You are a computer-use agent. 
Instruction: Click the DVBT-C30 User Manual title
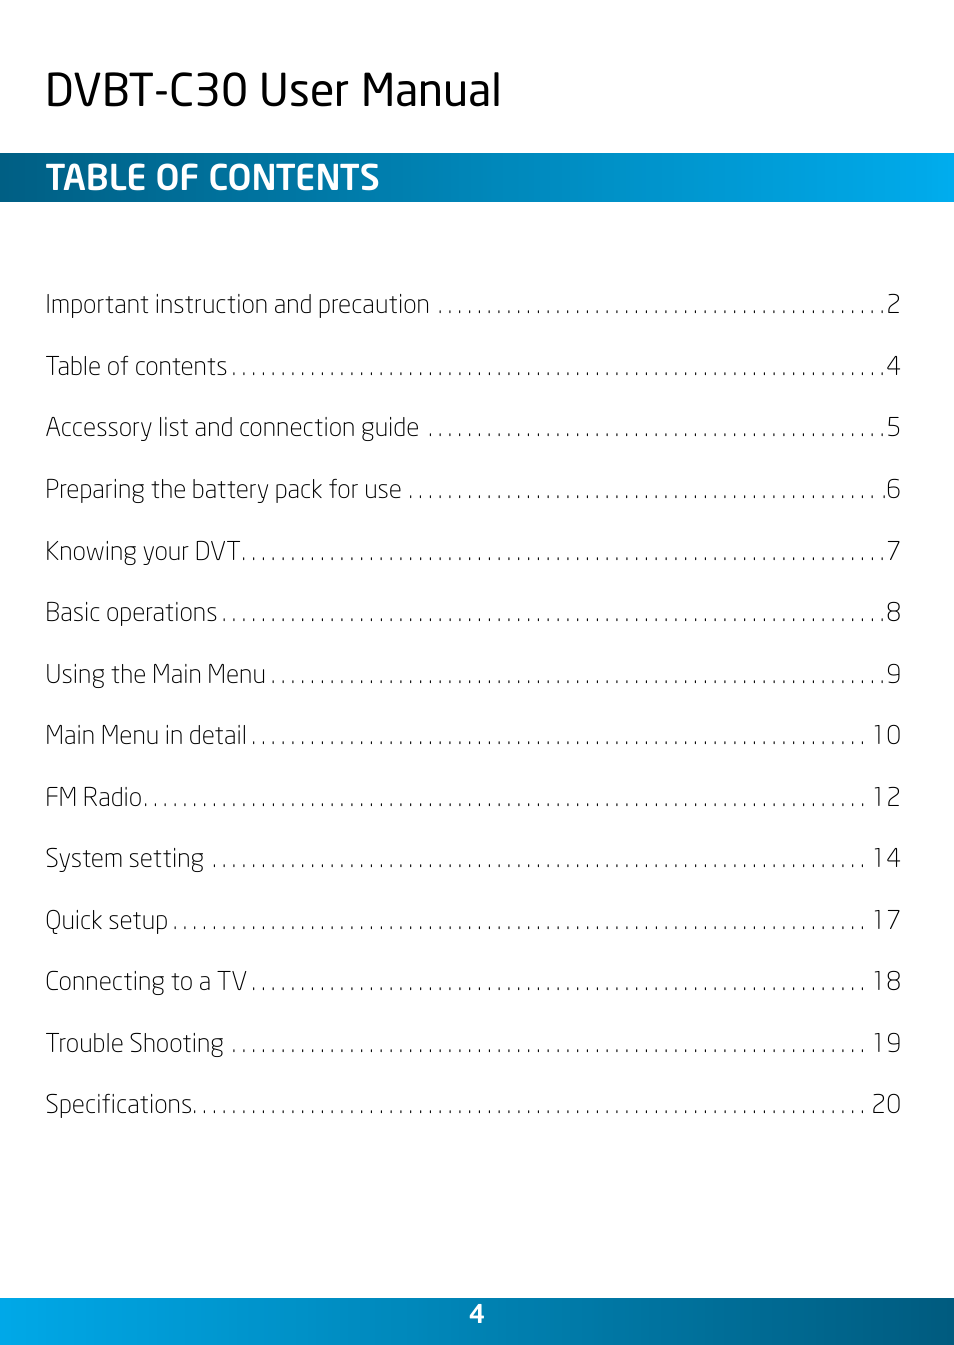273,90
